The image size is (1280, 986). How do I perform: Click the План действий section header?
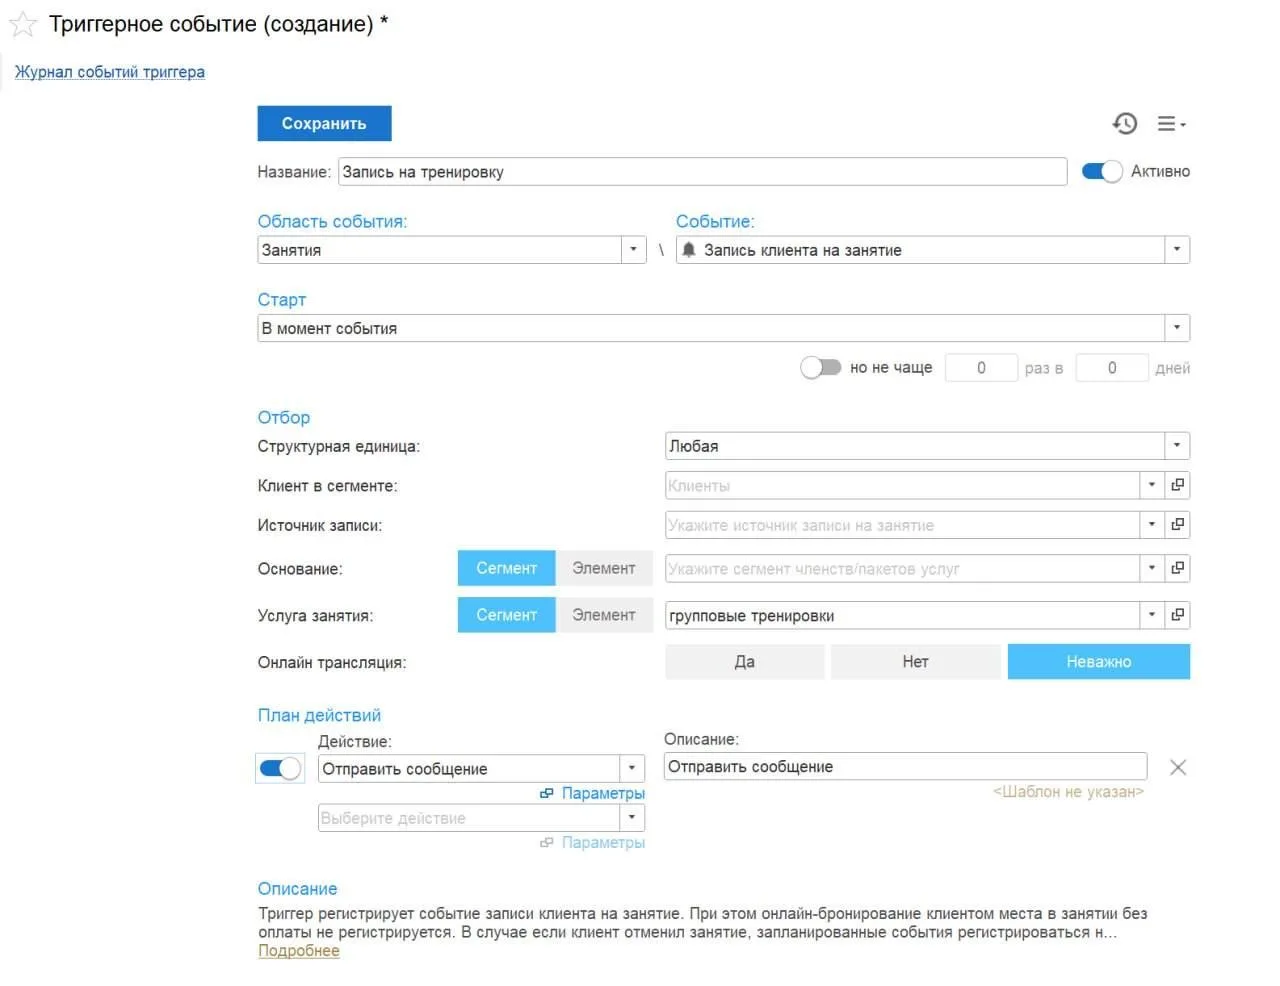[x=319, y=715]
